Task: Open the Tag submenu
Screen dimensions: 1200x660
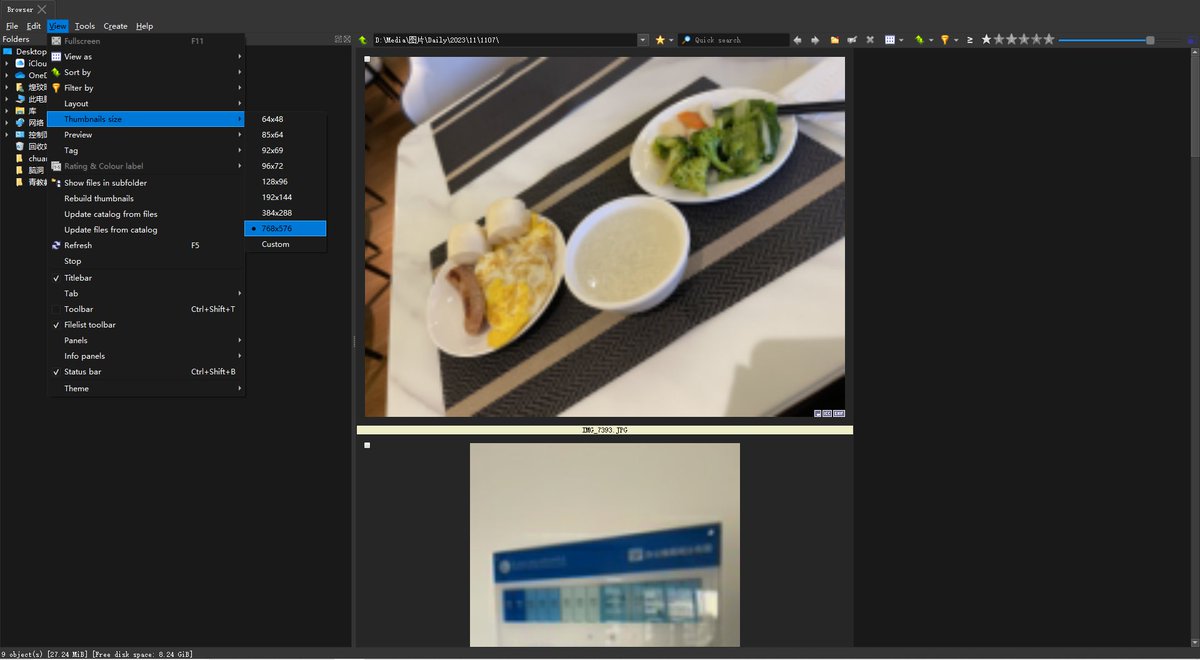Action: [x=146, y=150]
